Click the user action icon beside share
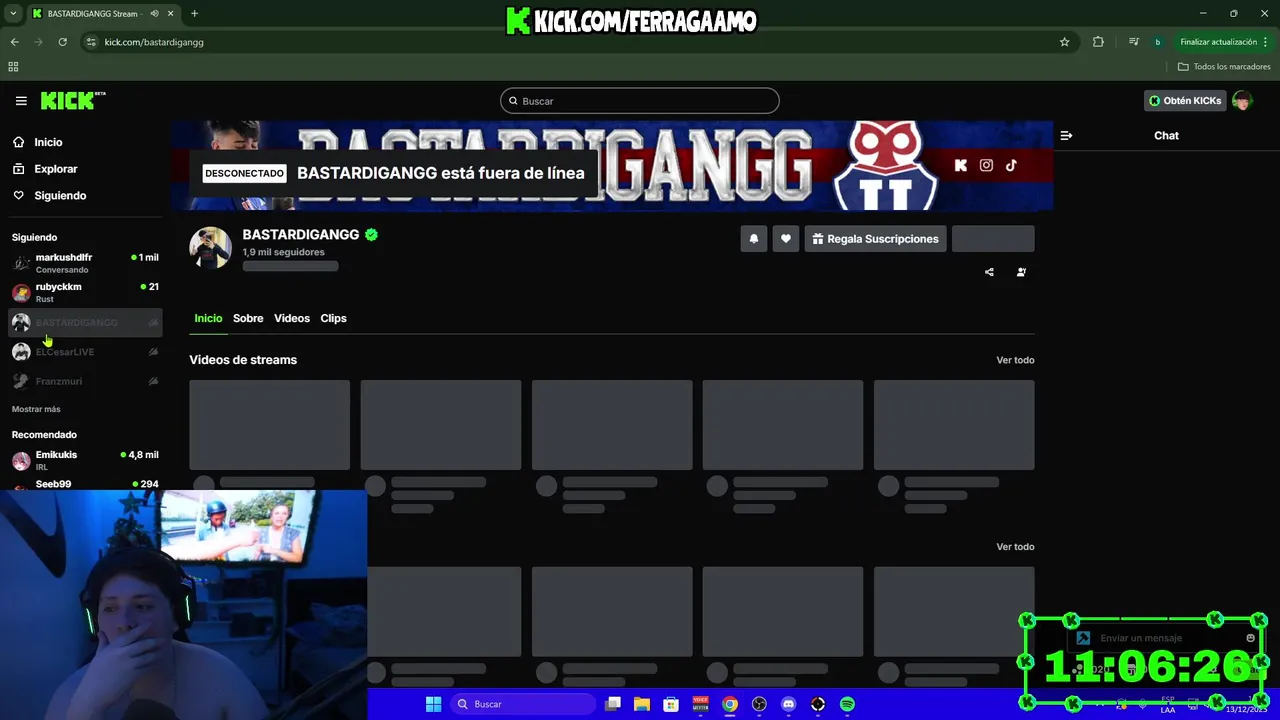Image resolution: width=1280 pixels, height=720 pixels. click(x=1021, y=272)
